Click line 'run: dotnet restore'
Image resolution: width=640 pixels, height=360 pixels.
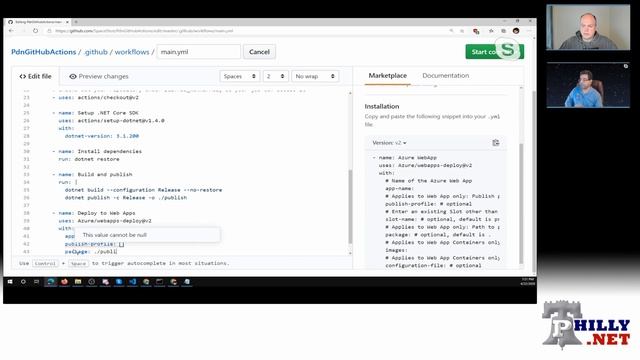89,159
